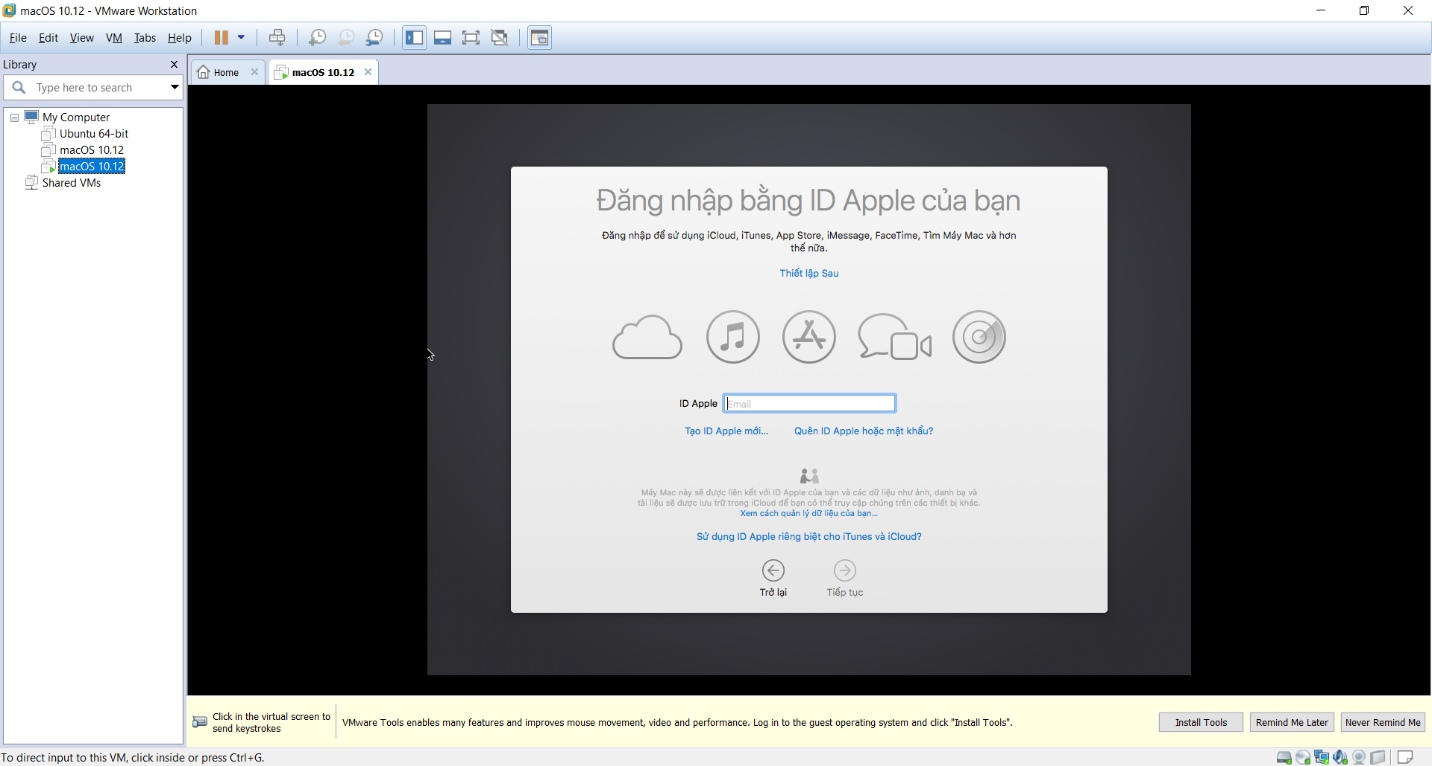Image resolution: width=1432 pixels, height=766 pixels.
Task: Select the unhighlighted macOS 10.12 tree entry
Action: [x=91, y=150]
